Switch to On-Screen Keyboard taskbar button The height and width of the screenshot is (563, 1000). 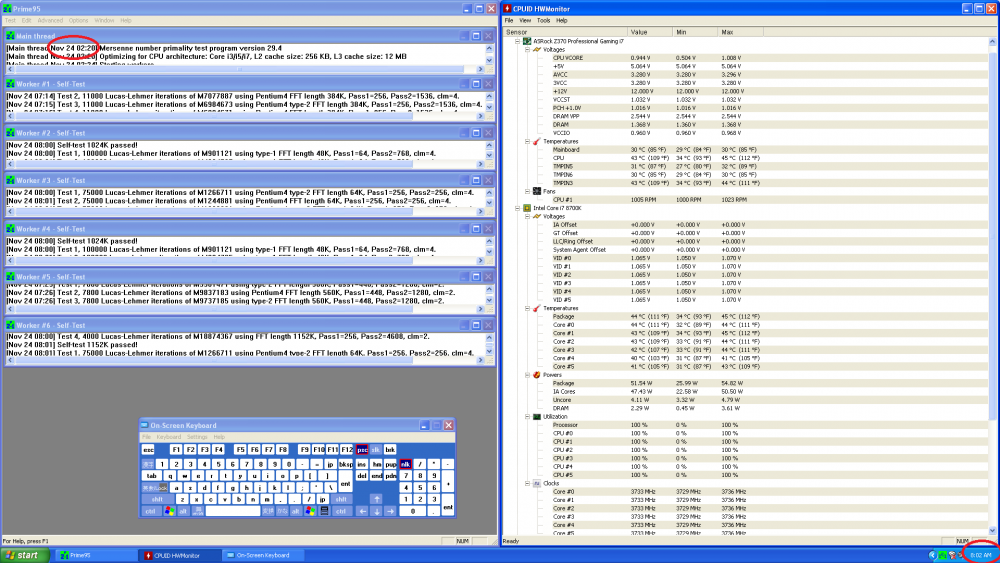click(264, 555)
